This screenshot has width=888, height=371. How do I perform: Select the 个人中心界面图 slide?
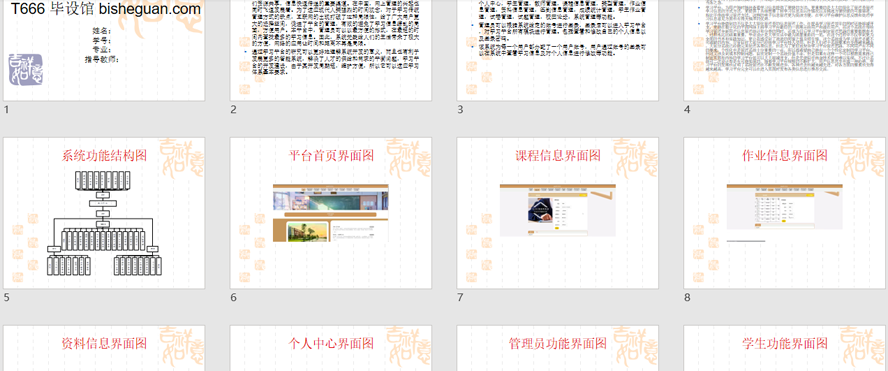click(331, 348)
